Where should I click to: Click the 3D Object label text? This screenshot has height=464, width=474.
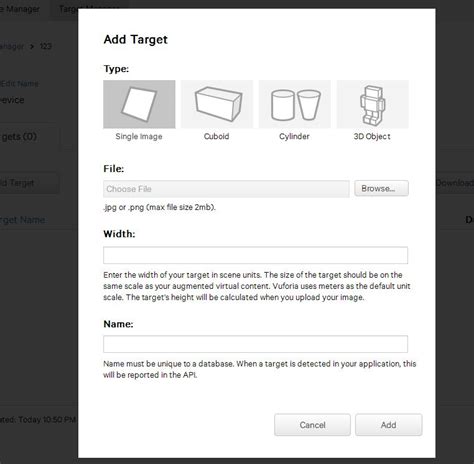372,136
